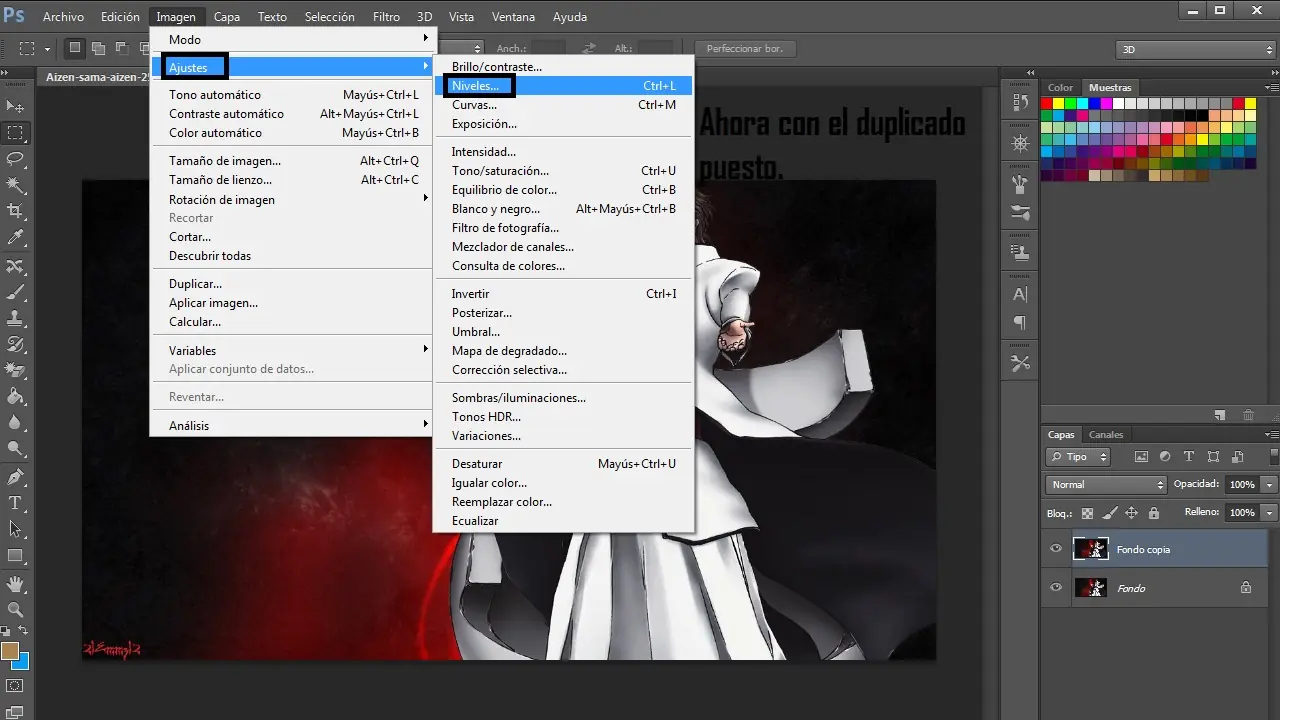Open the Paragraph panel icon

[x=1020, y=323]
